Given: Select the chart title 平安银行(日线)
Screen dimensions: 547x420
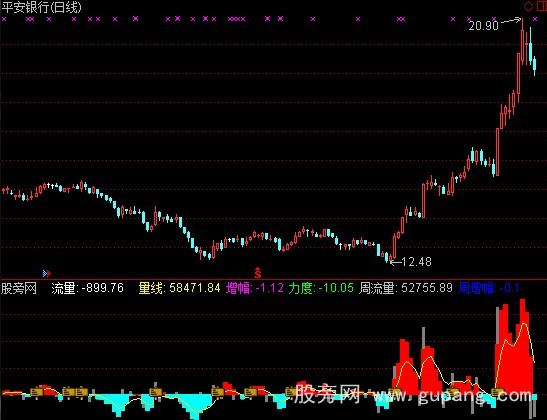Looking at the screenshot, I should pos(42,7).
